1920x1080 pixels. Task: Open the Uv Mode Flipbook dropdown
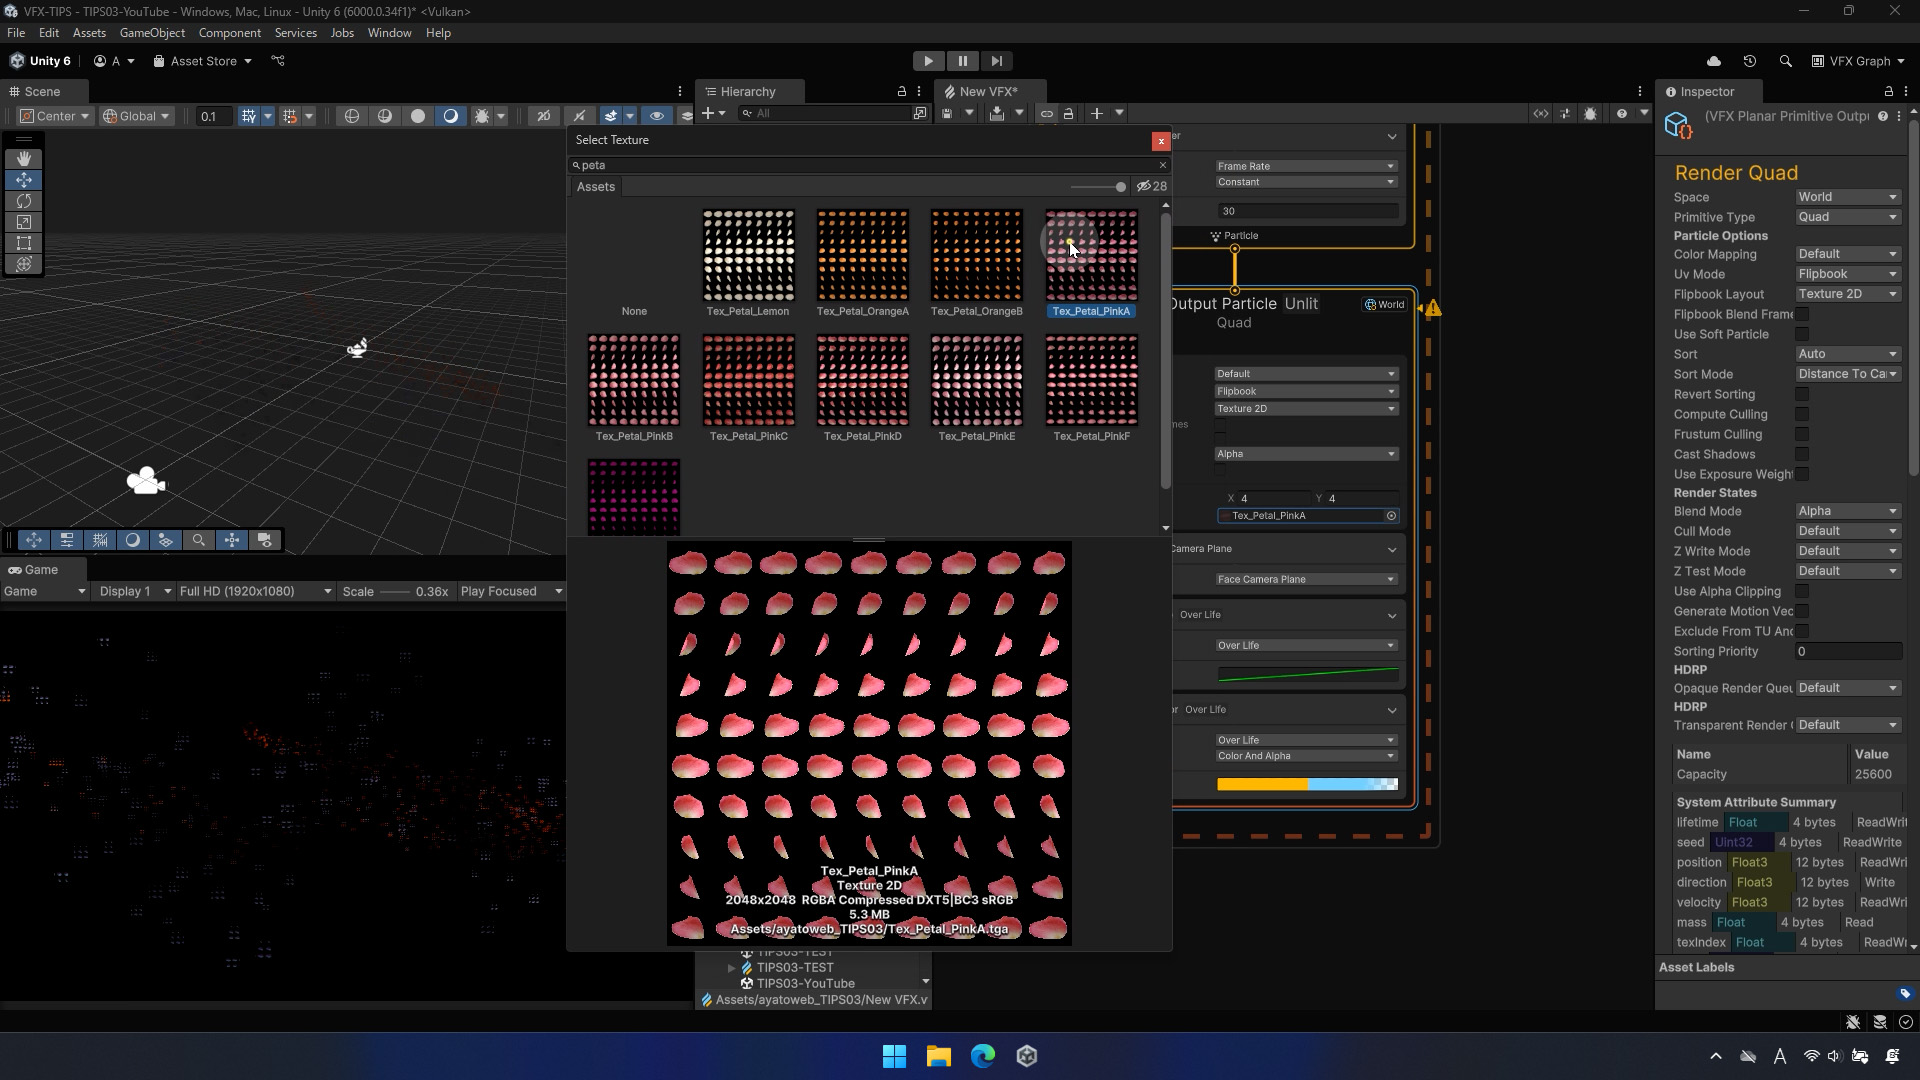[x=1847, y=274]
